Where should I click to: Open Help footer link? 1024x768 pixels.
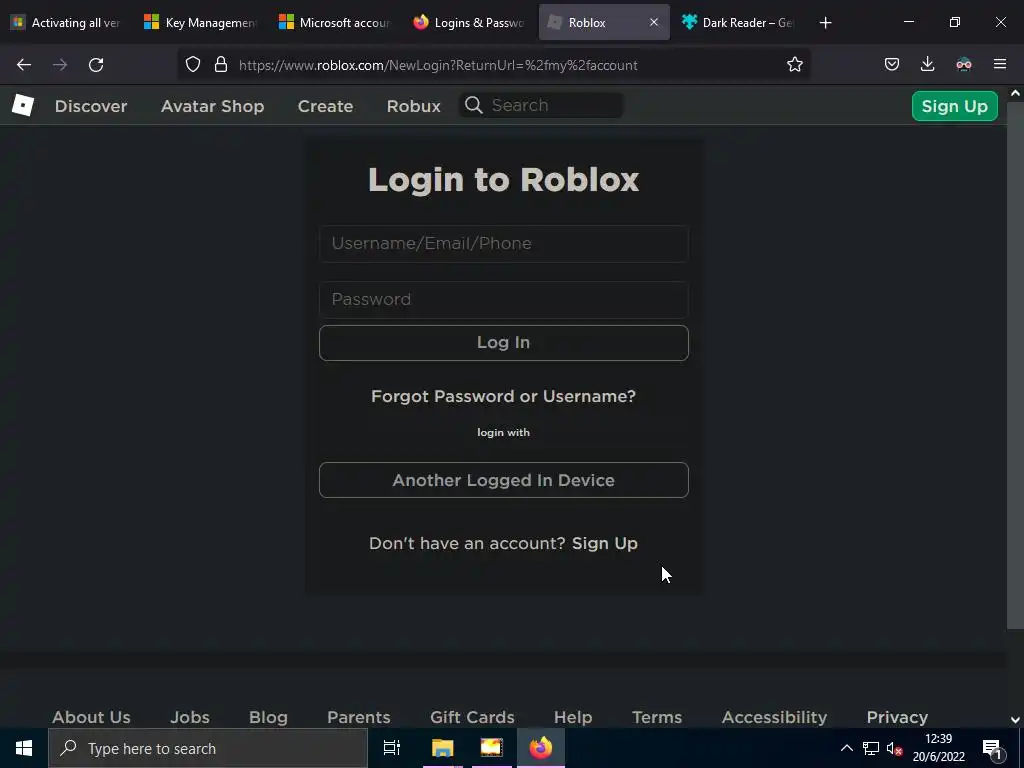pyautogui.click(x=573, y=717)
